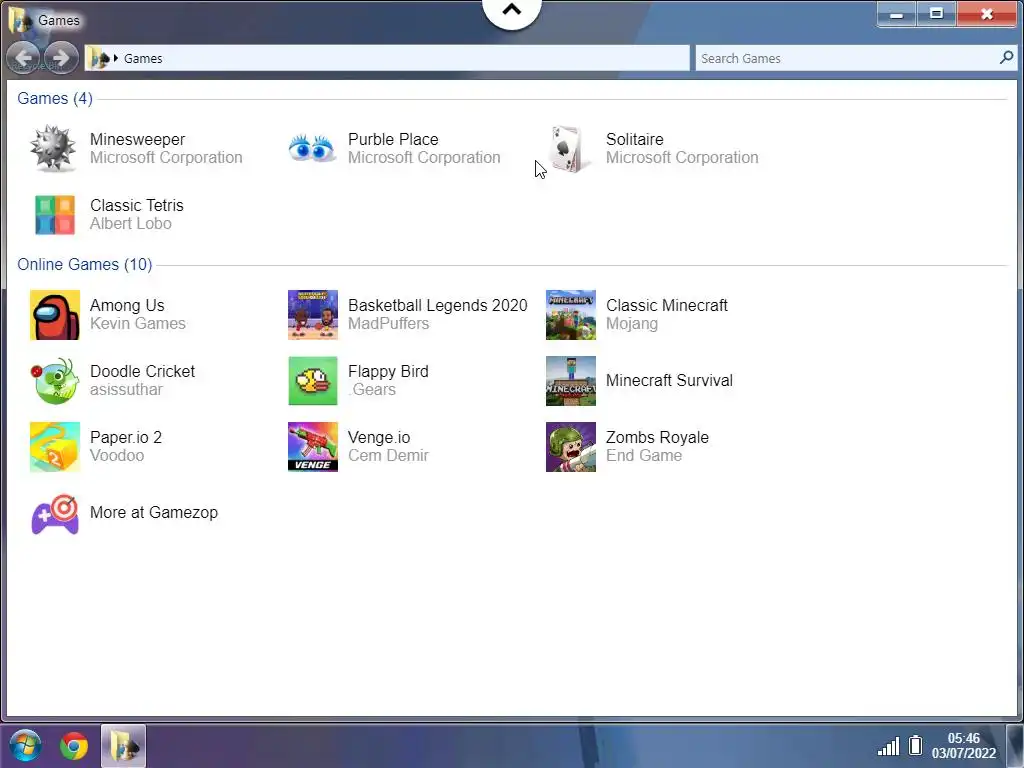Go back with the left arrow button
This screenshot has height=768, width=1024.
[x=24, y=58]
